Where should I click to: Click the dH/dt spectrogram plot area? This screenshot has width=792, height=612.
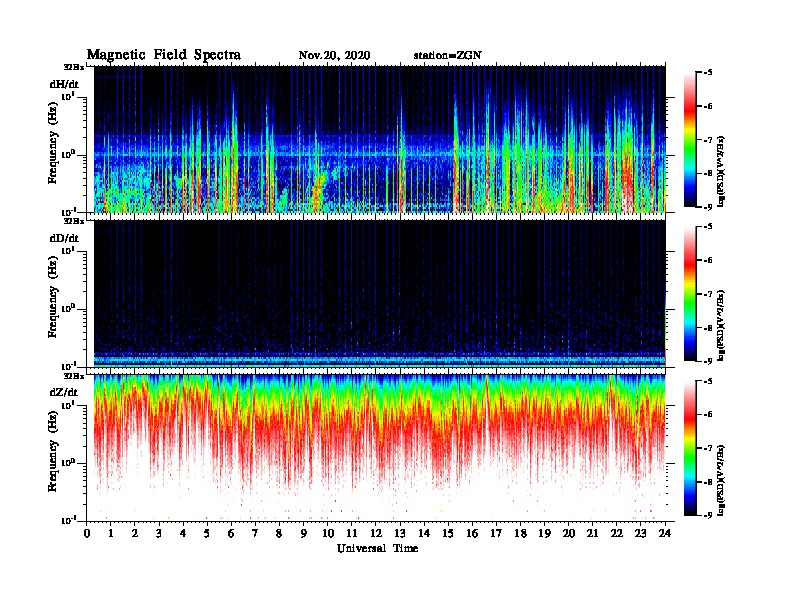(379, 139)
